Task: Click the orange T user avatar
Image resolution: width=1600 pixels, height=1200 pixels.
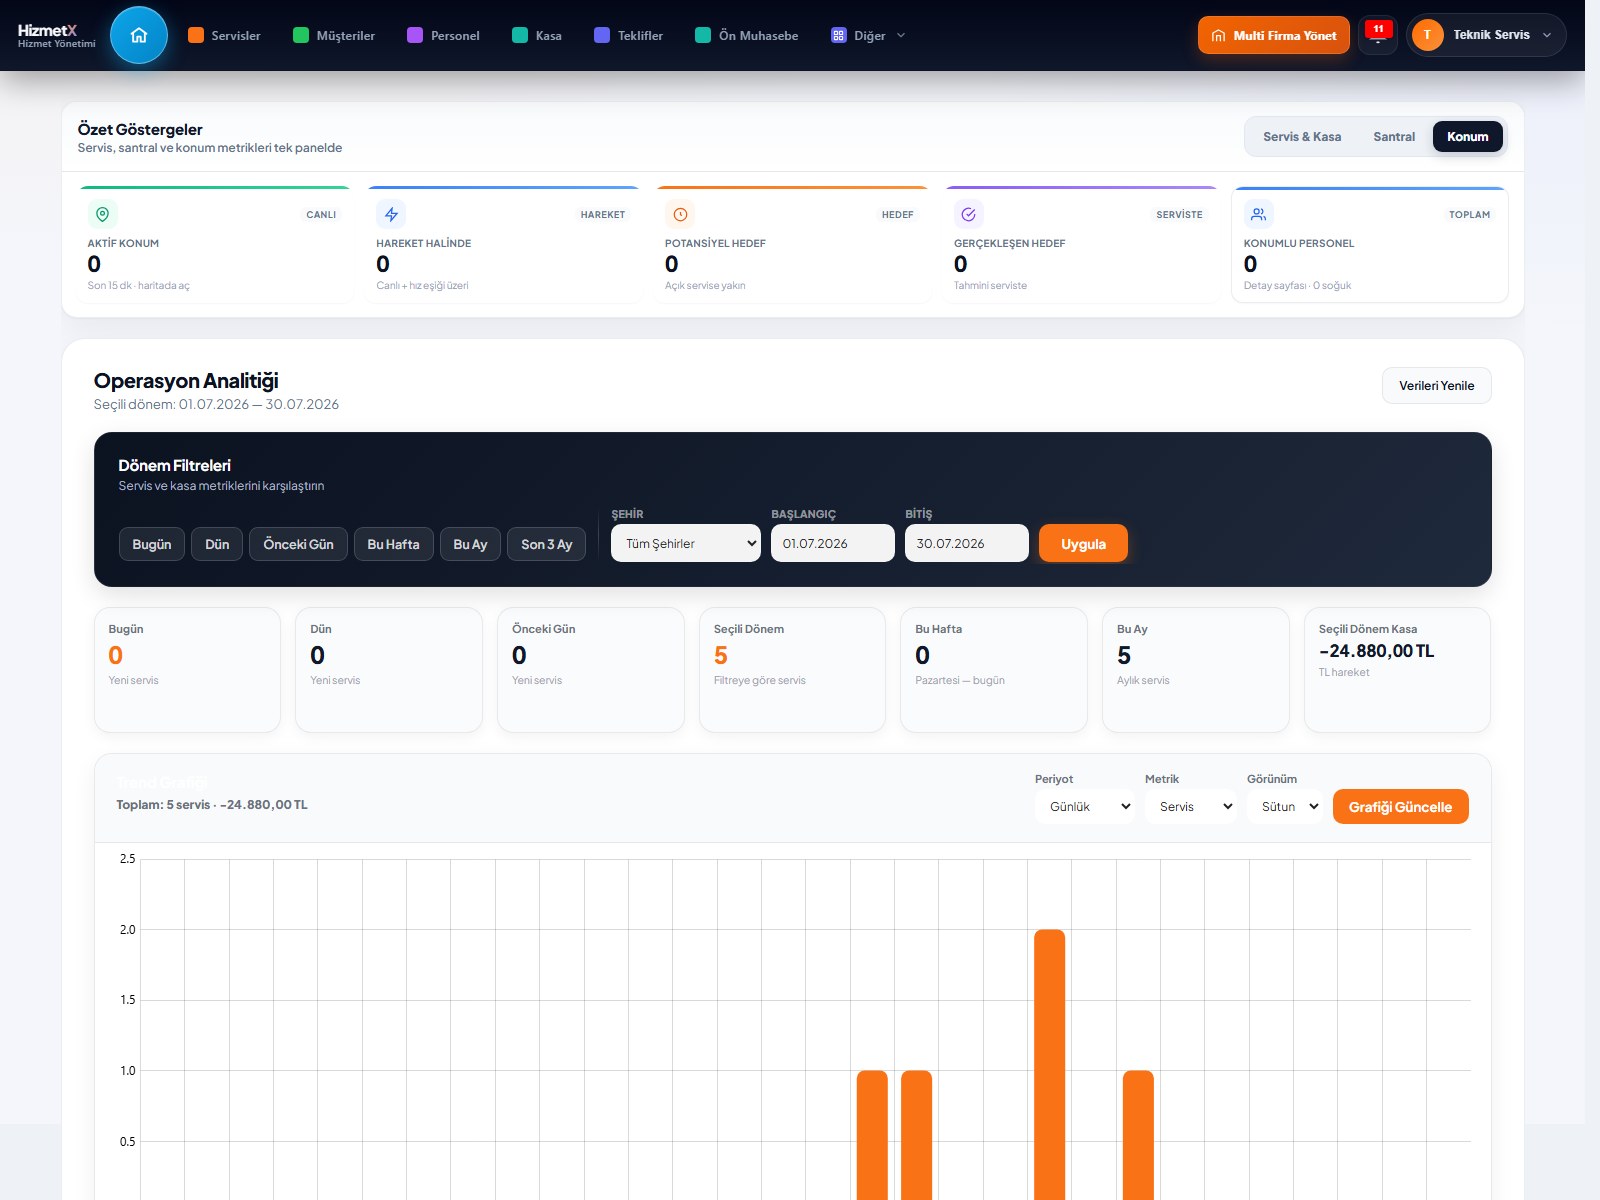Action: click(1427, 35)
